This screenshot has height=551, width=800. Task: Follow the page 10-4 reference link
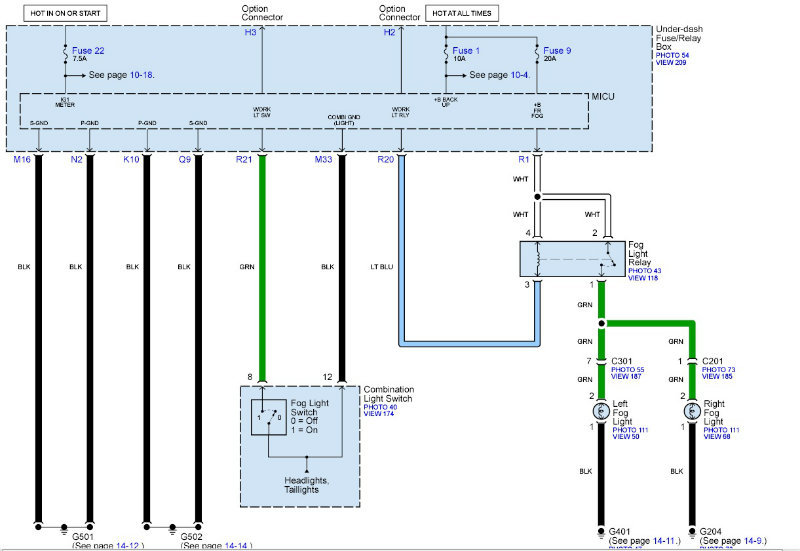pos(520,75)
